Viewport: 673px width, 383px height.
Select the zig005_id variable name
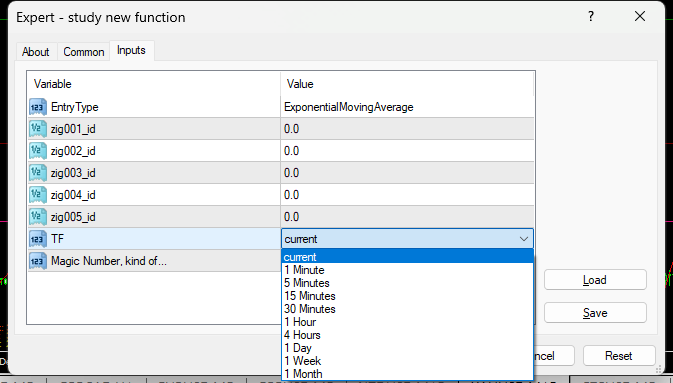click(x=73, y=217)
